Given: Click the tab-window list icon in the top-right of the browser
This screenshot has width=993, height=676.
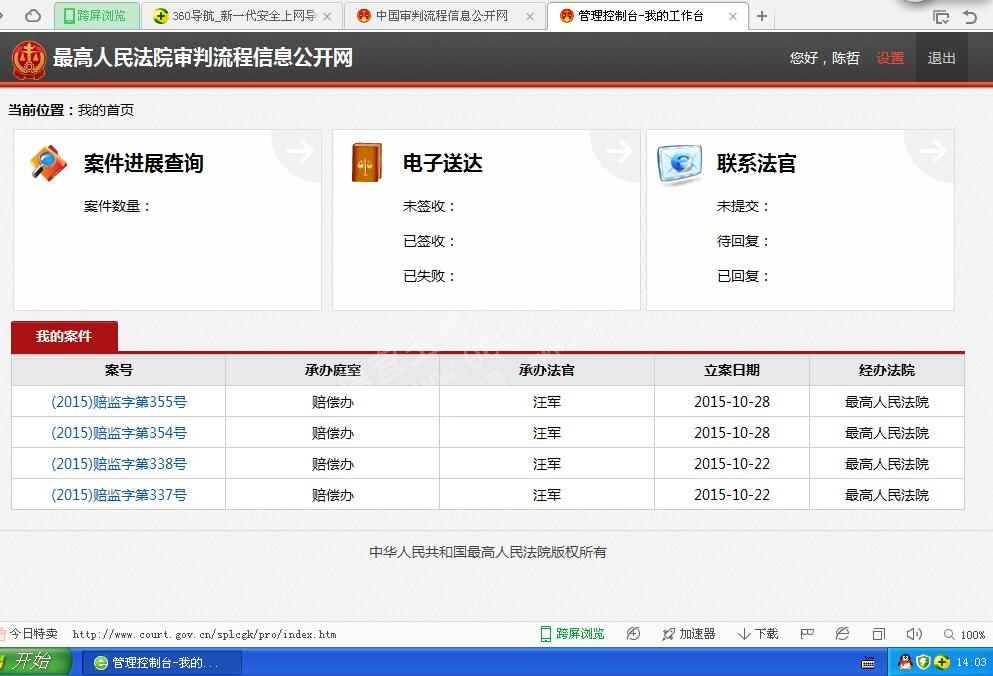Looking at the screenshot, I should [941, 16].
